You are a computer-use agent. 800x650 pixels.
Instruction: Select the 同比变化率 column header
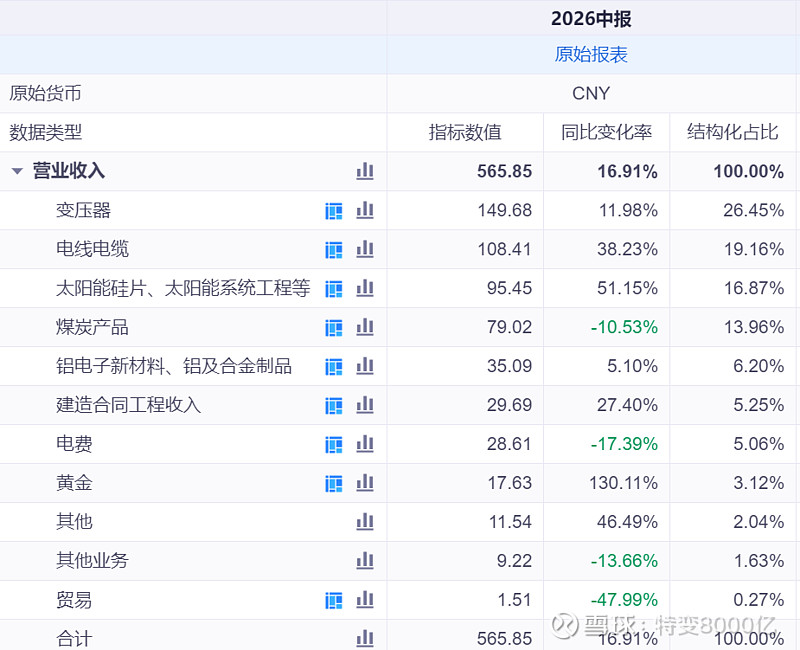click(606, 132)
